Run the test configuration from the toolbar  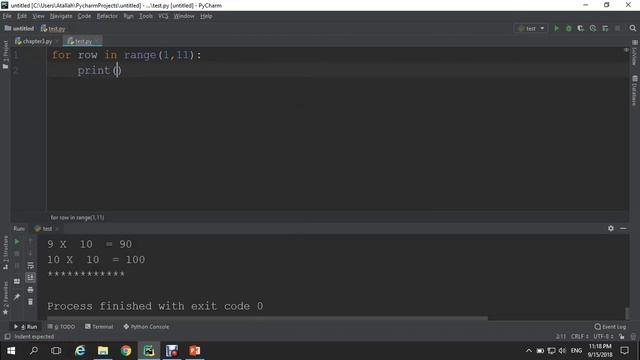coord(556,28)
